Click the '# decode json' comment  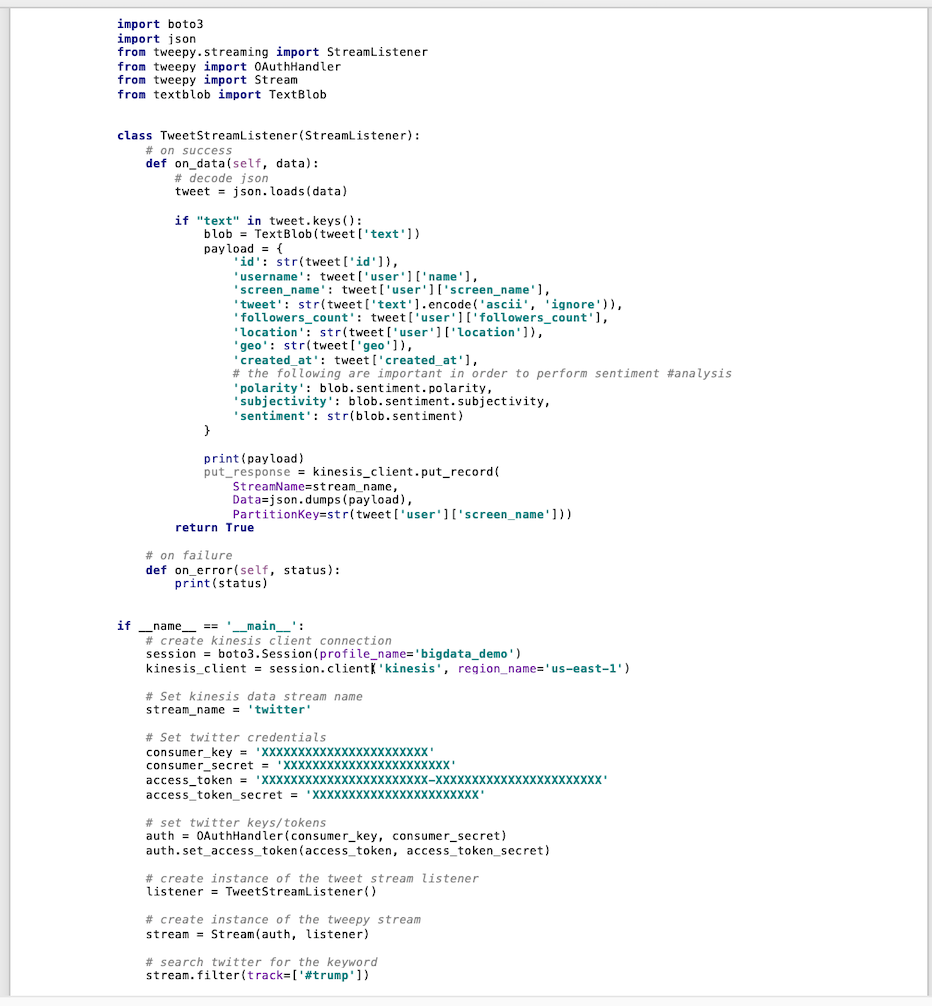click(221, 178)
